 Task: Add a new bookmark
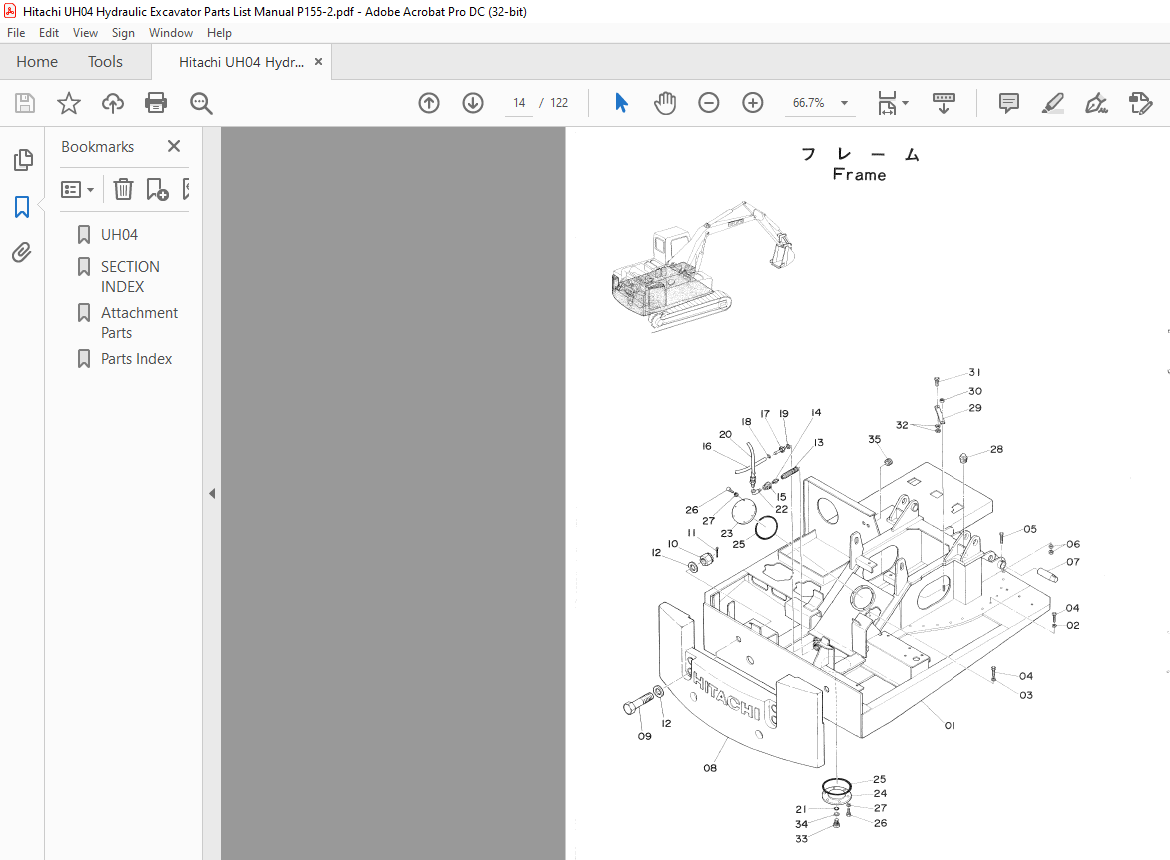pyautogui.click(x=157, y=189)
